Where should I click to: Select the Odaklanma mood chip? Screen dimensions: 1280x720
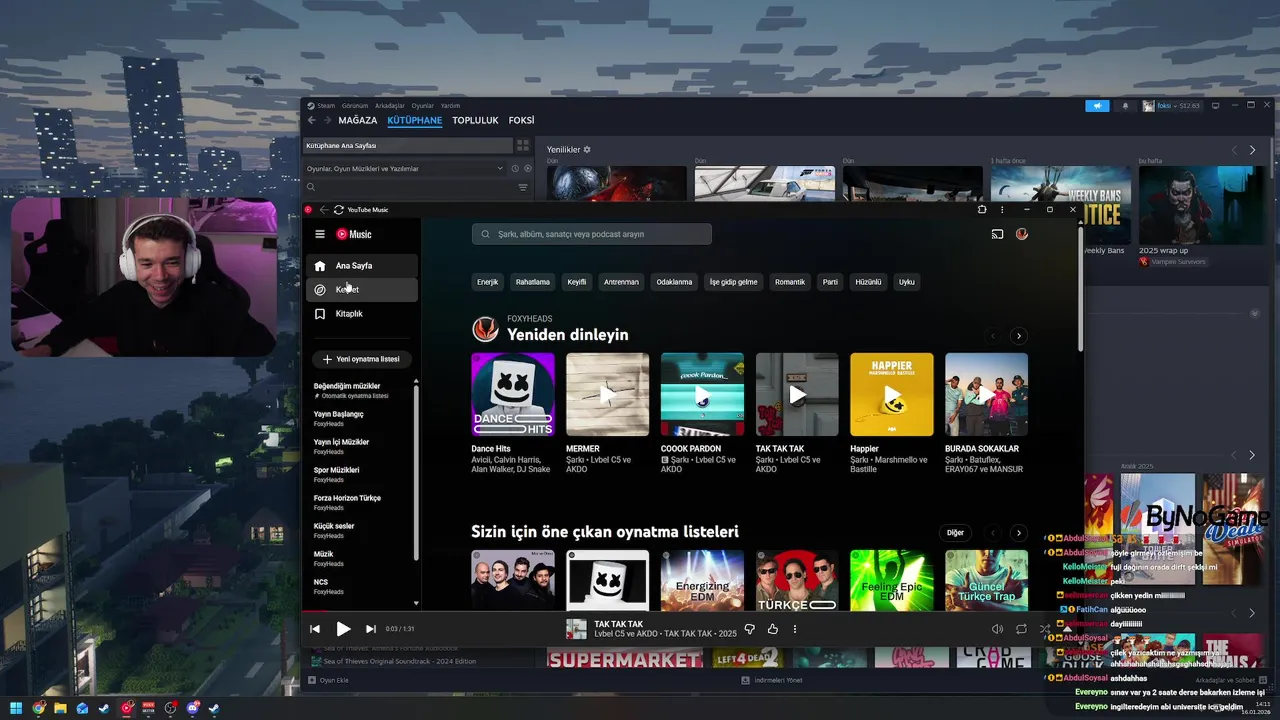(x=674, y=282)
